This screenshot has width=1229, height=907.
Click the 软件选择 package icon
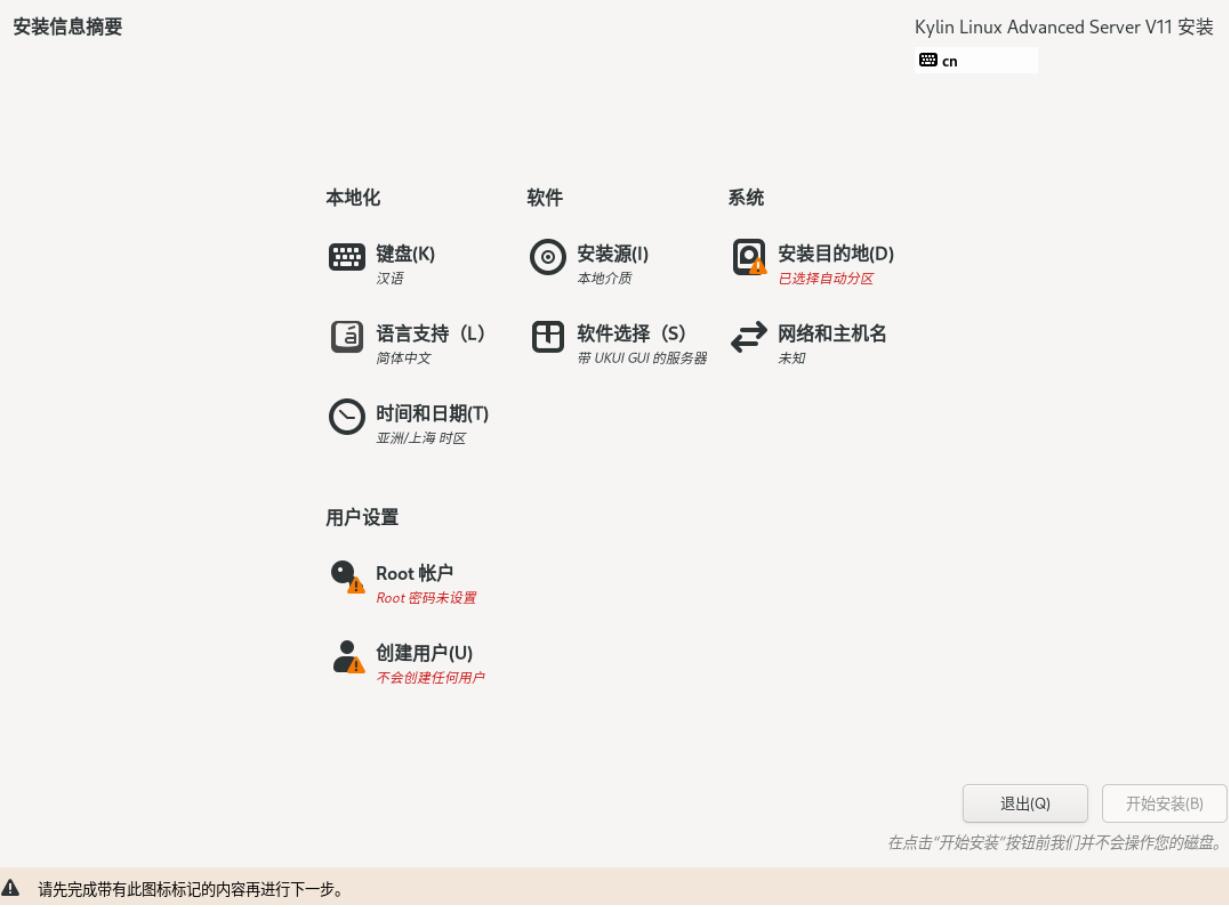pyautogui.click(x=548, y=338)
